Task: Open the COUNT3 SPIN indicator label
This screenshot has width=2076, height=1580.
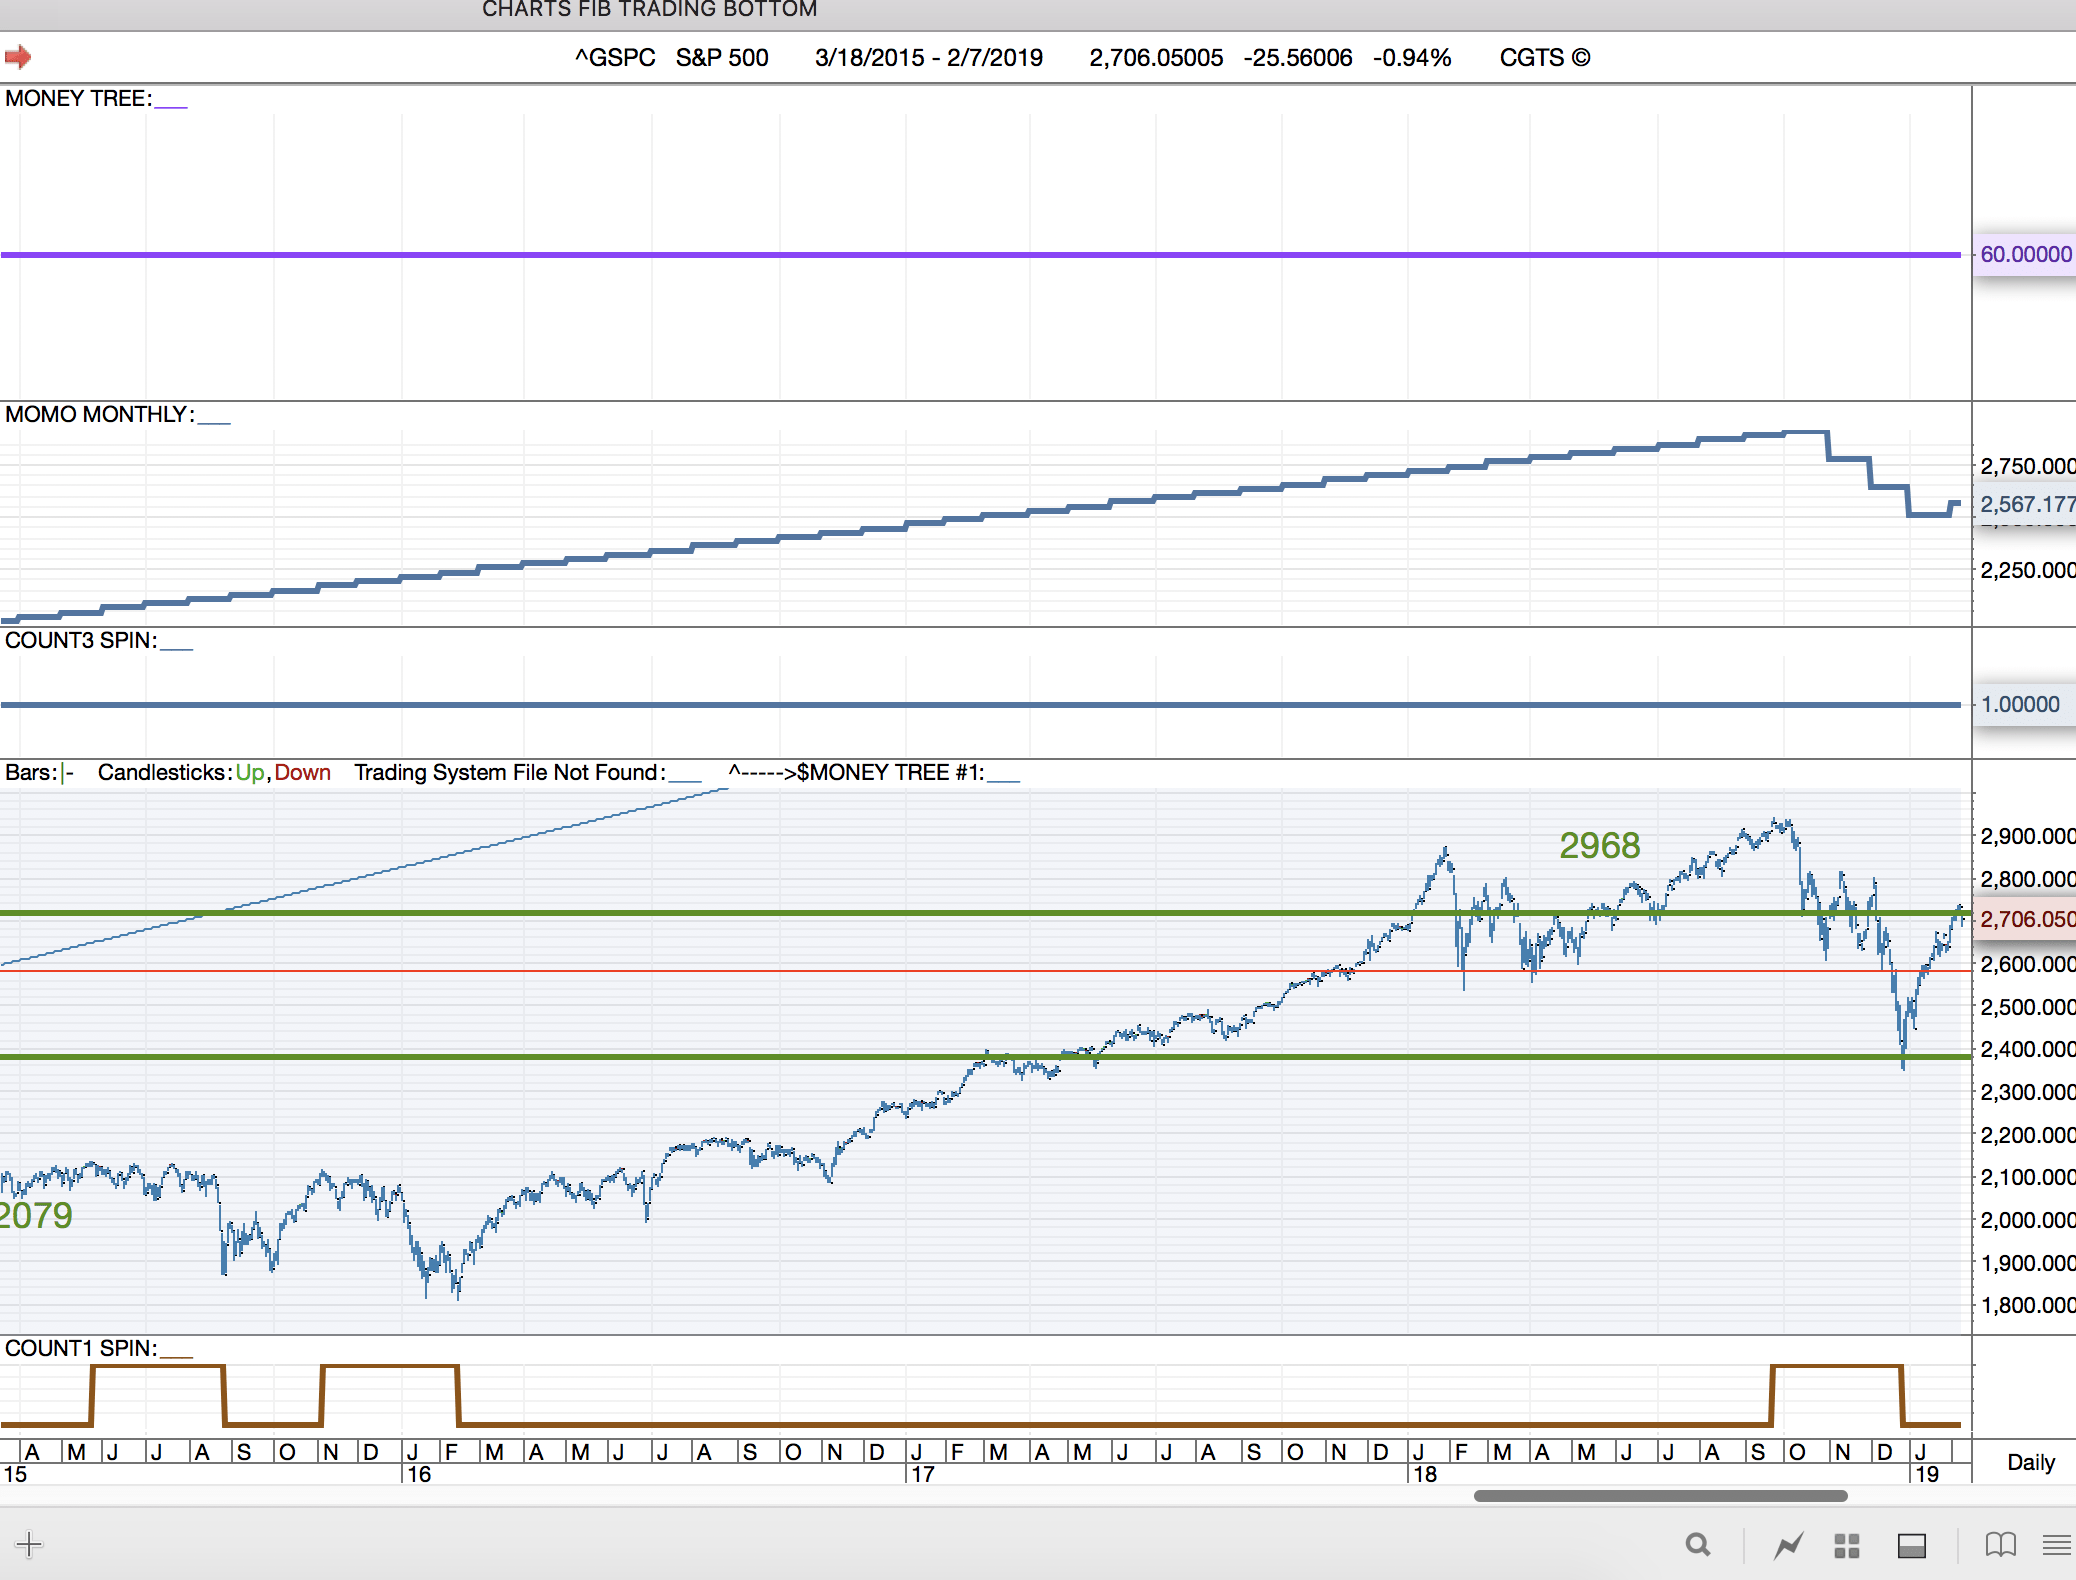Action: [81, 640]
